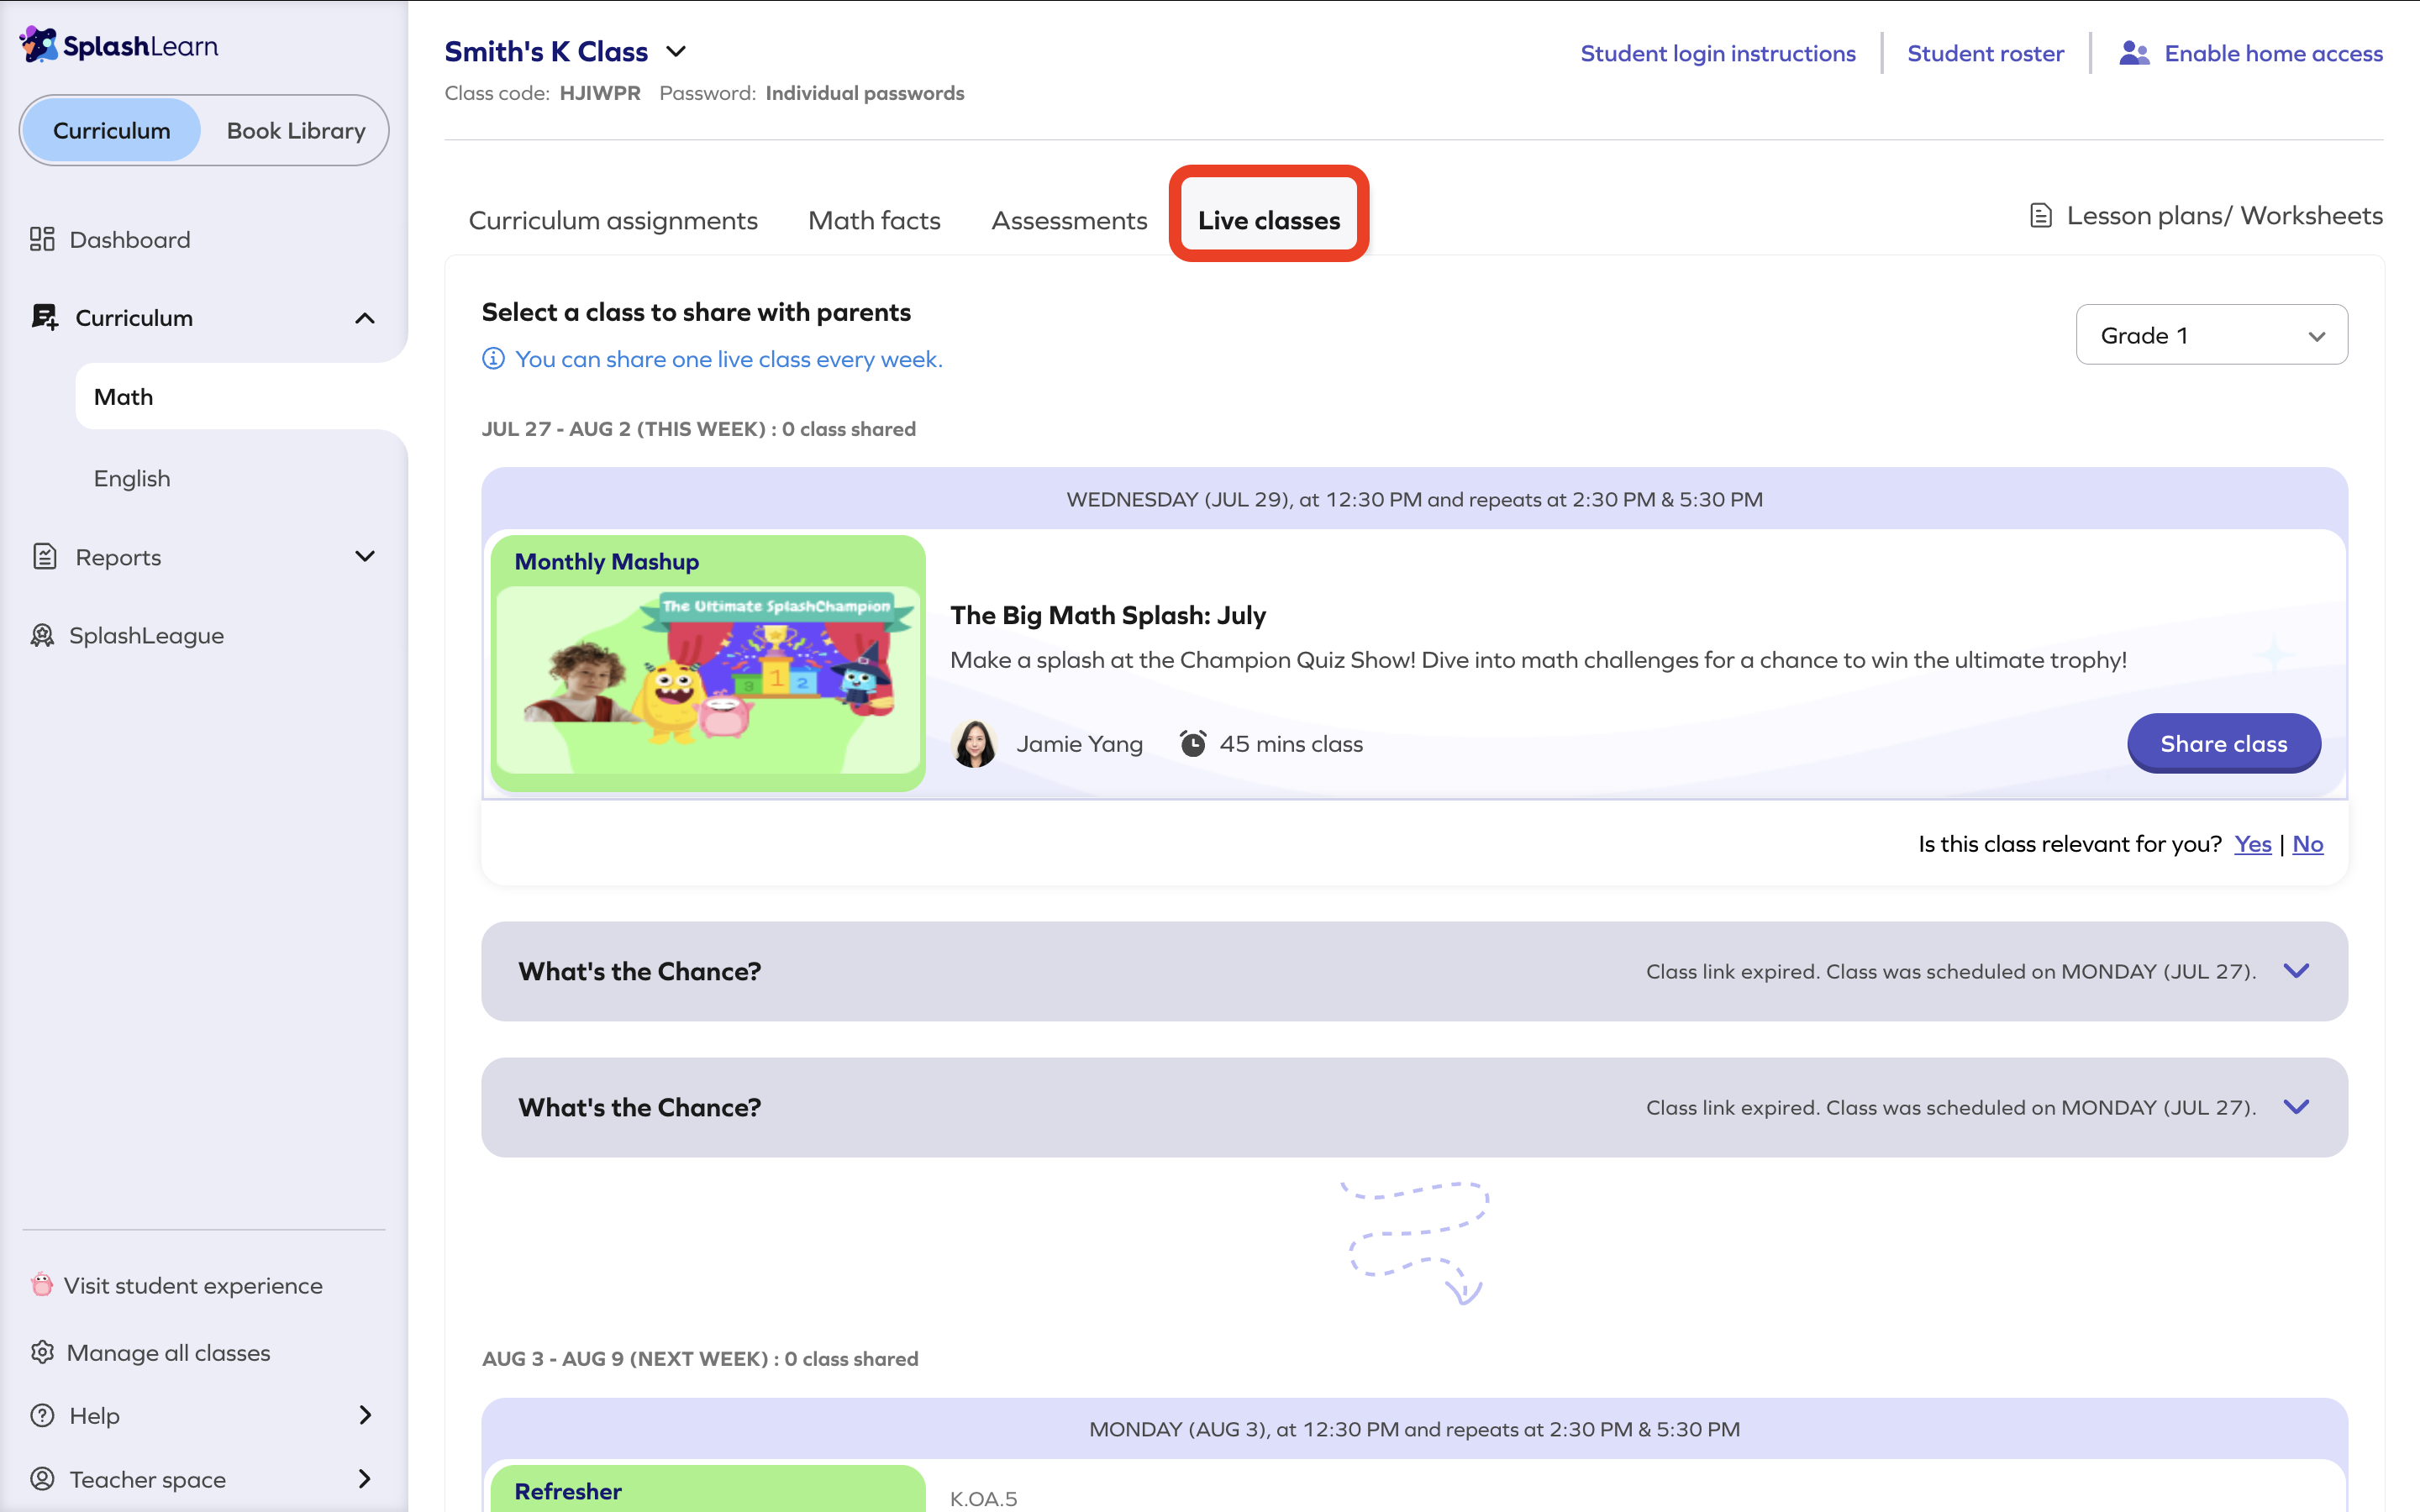
Task: Click the SplashLeague badge icon
Action: pos(42,635)
